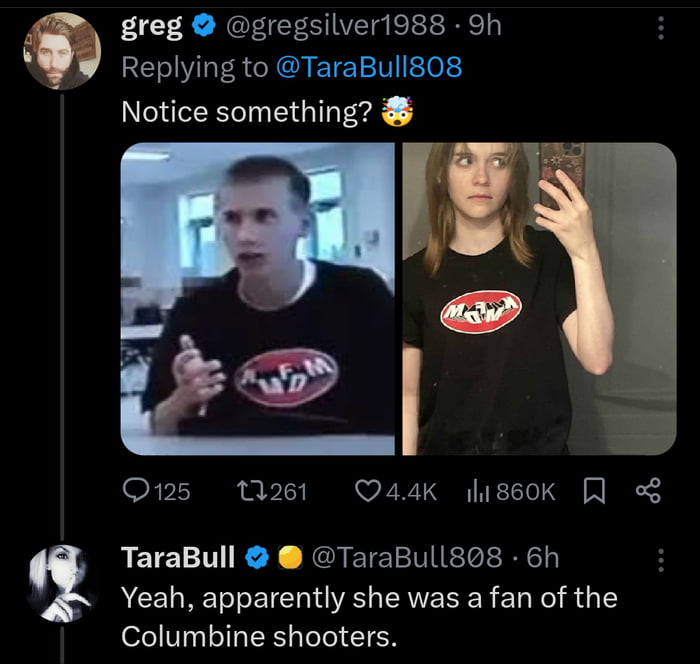Open the 6h timestamp on TaraBull's reply
The height and width of the screenshot is (664, 700).
coord(542,557)
